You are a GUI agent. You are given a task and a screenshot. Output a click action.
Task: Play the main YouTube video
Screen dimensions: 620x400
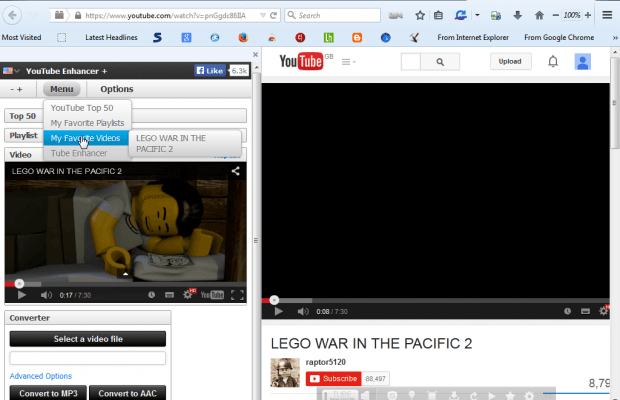click(279, 311)
